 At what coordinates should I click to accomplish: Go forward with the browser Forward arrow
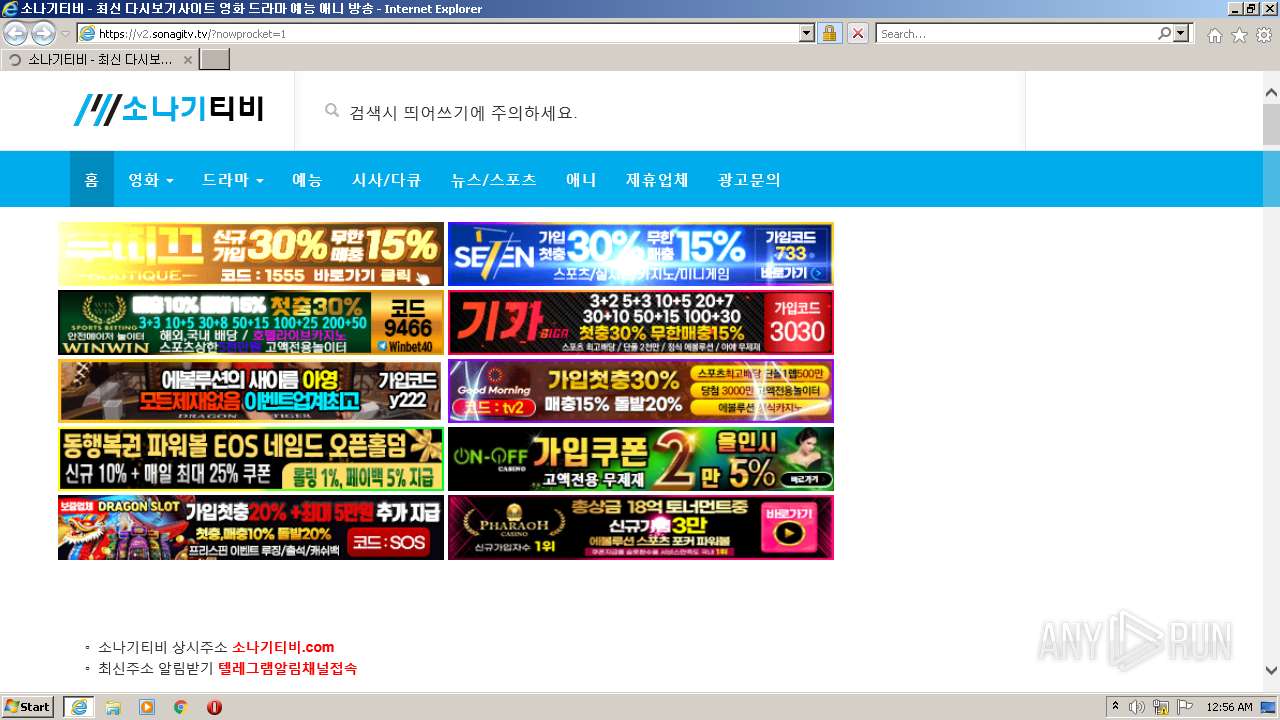coord(43,33)
